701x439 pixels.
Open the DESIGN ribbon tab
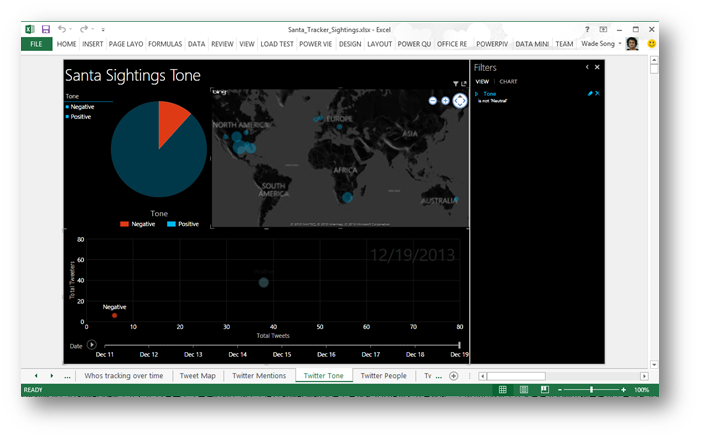pyautogui.click(x=350, y=44)
